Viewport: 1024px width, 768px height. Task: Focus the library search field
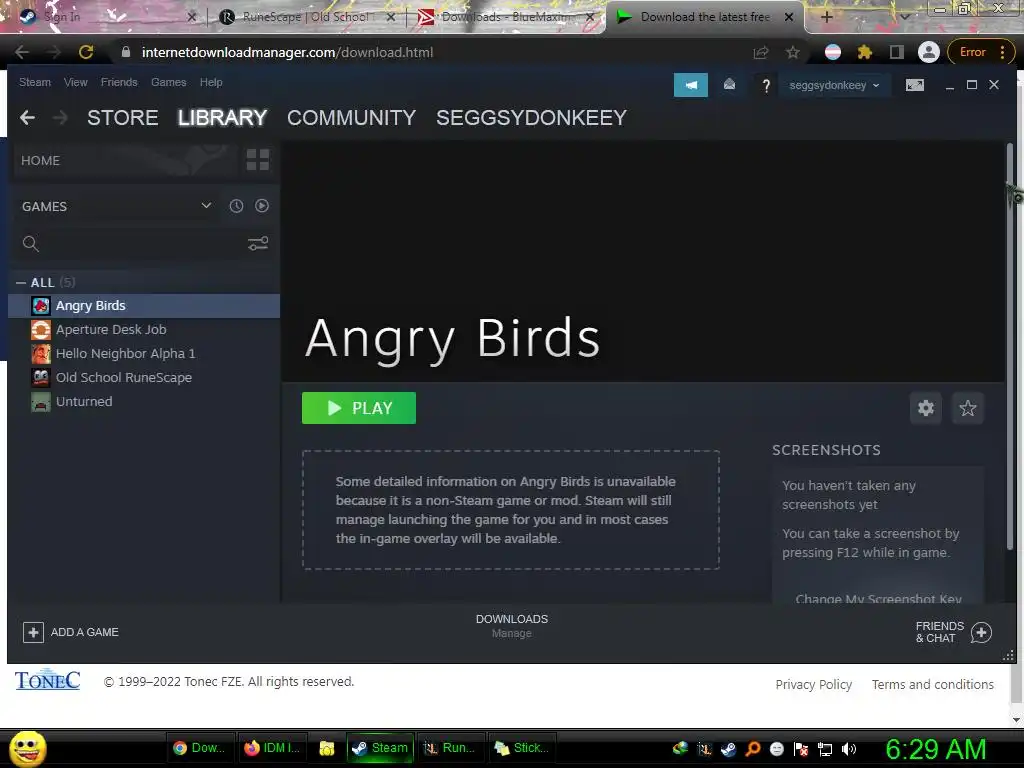(x=142, y=244)
